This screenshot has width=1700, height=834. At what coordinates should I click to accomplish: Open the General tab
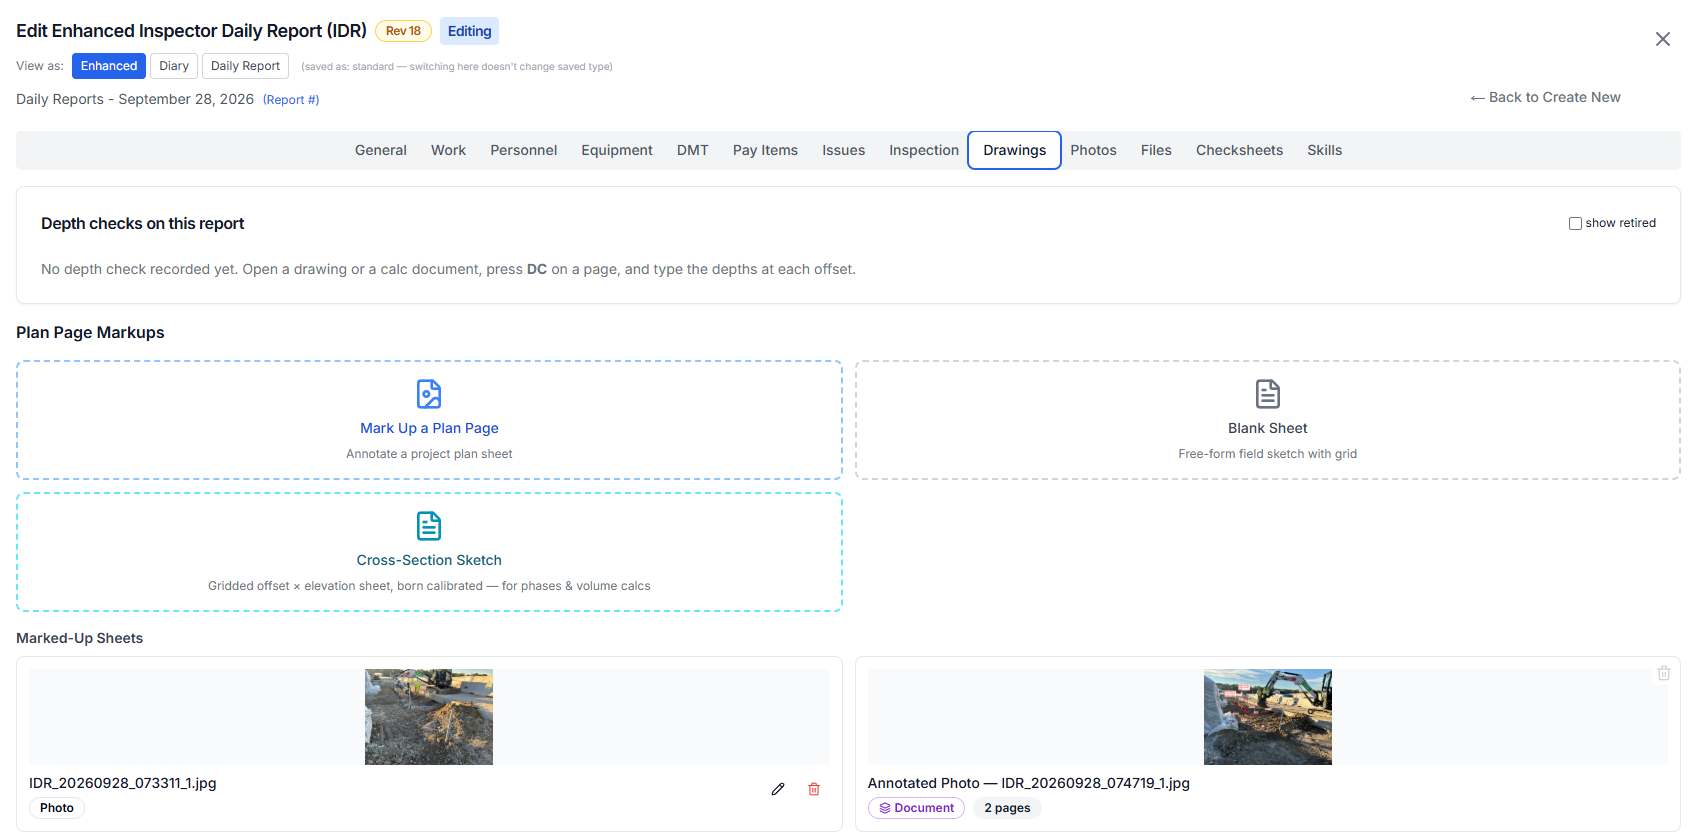click(381, 150)
